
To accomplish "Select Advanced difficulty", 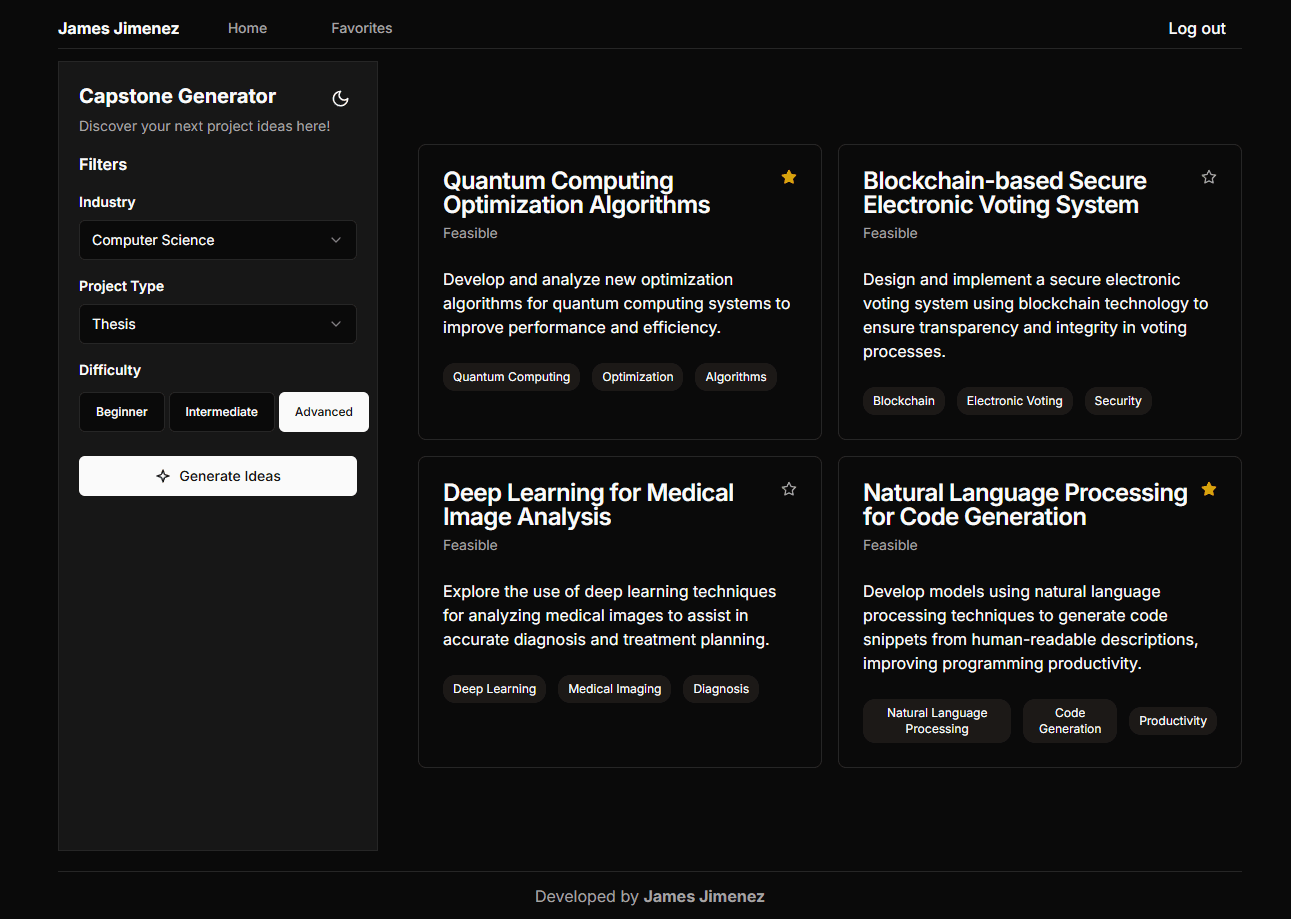I will [x=324, y=412].
